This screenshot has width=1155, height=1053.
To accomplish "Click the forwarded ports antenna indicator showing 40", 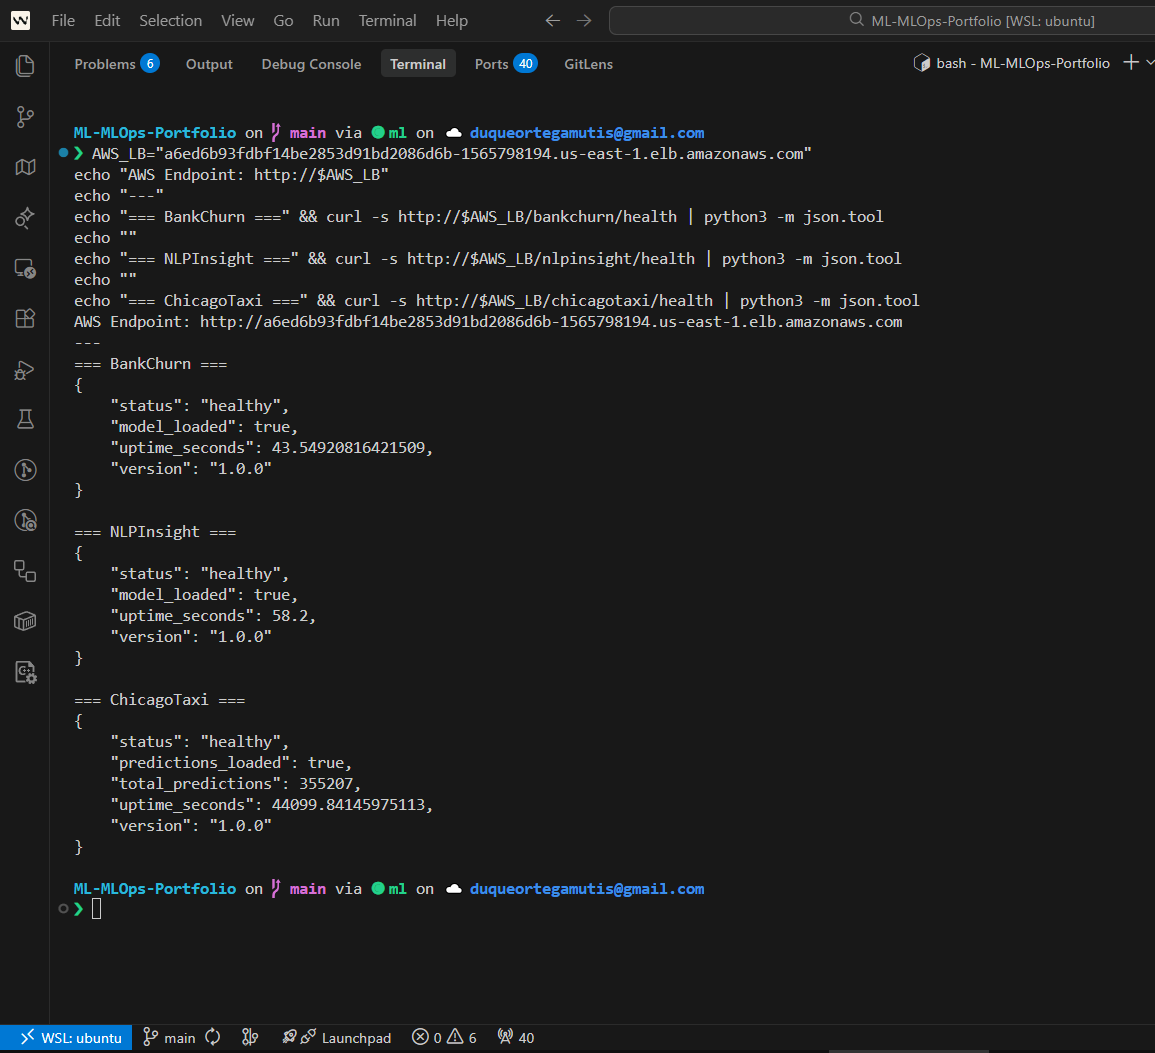I will click(516, 1037).
